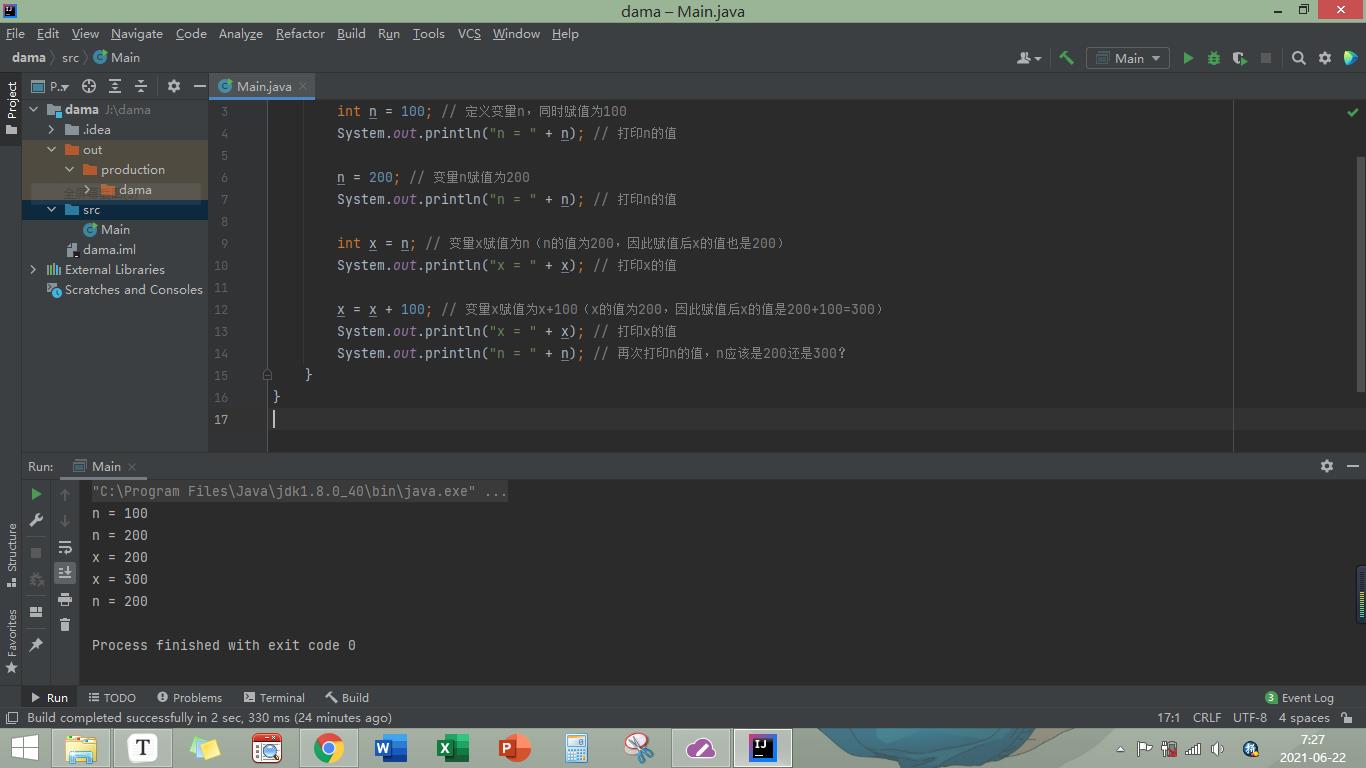Rerun Main in Run panel

coord(36,494)
